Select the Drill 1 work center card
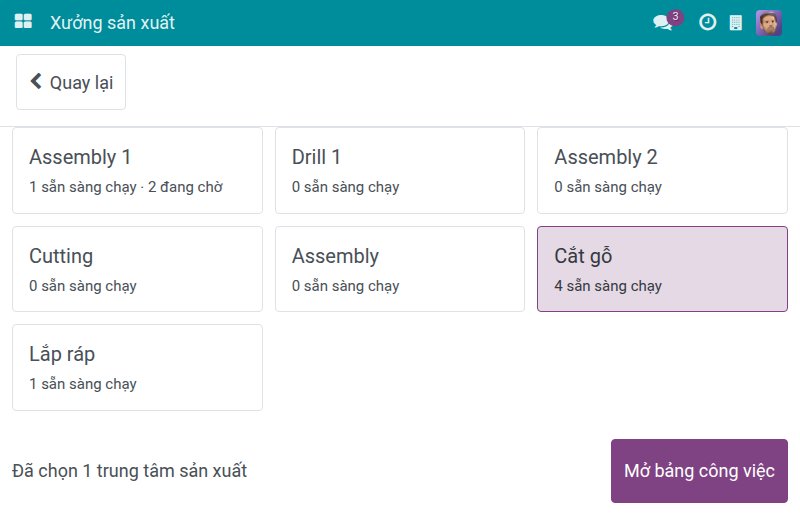Screen dimensions: 800x531 coord(399,170)
